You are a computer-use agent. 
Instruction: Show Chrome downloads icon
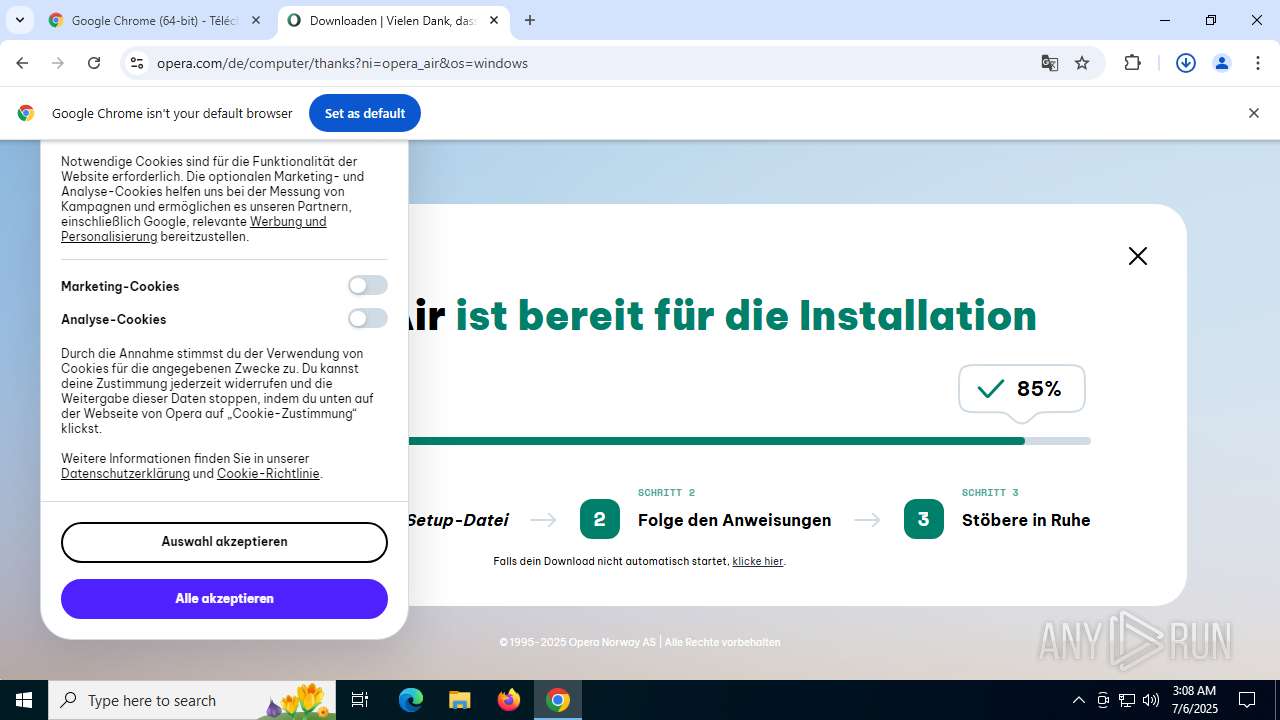1186,63
